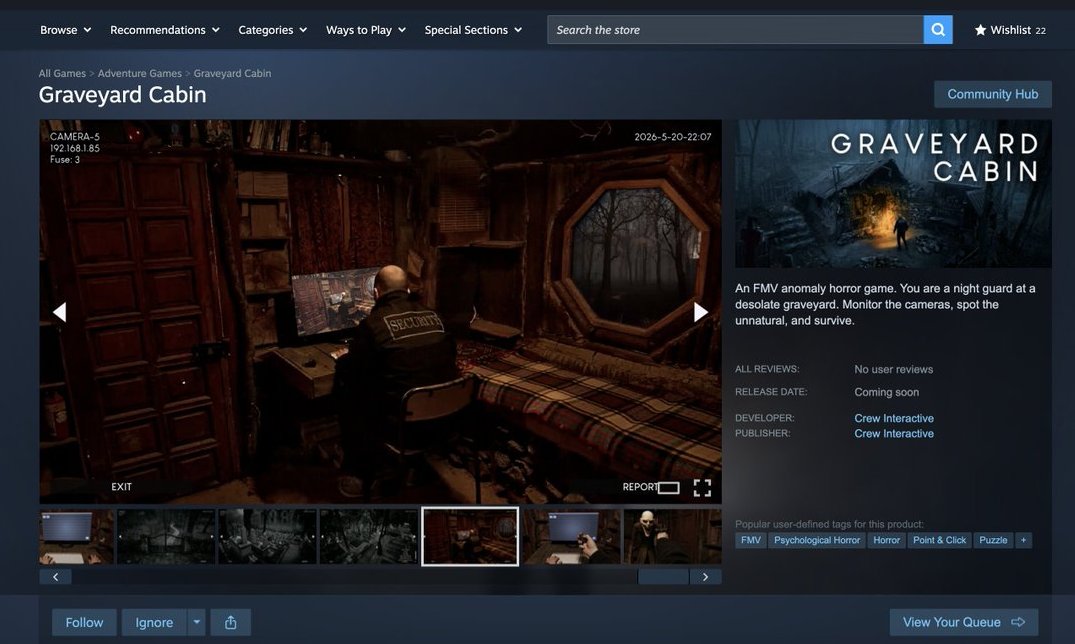Click the "No user reviews" text

coord(893,369)
